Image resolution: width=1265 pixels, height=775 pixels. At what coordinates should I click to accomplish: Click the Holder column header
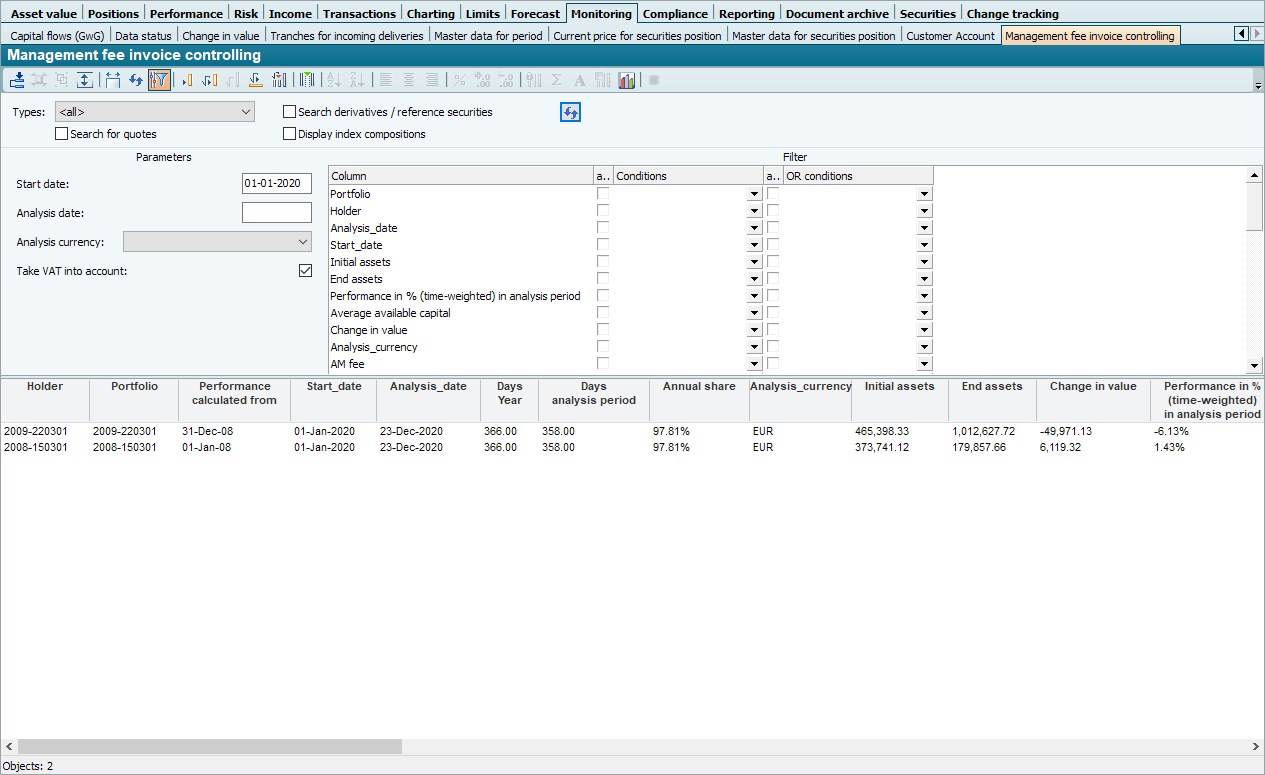coord(44,387)
